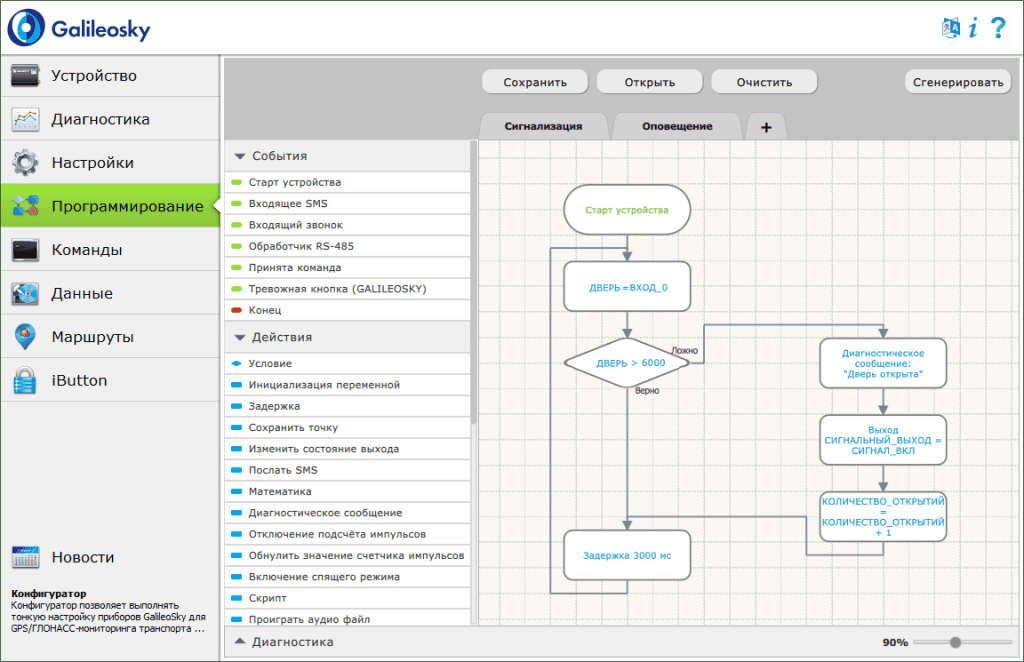Switch to the Сигнализация tab

point(543,127)
